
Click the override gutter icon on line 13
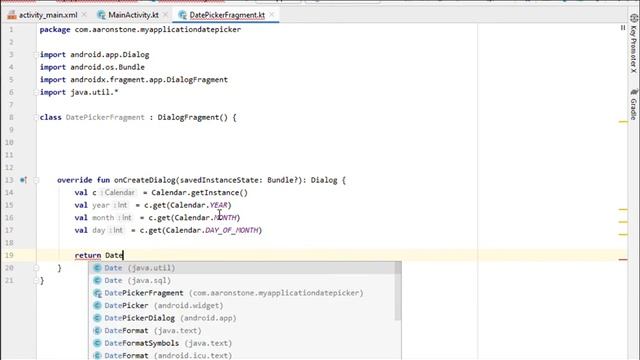23,180
